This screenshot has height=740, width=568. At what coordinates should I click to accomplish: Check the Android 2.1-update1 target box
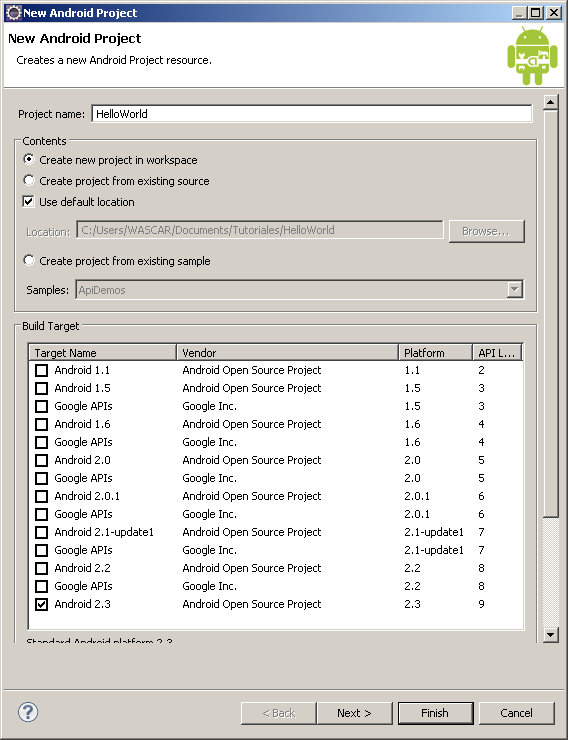(42, 532)
